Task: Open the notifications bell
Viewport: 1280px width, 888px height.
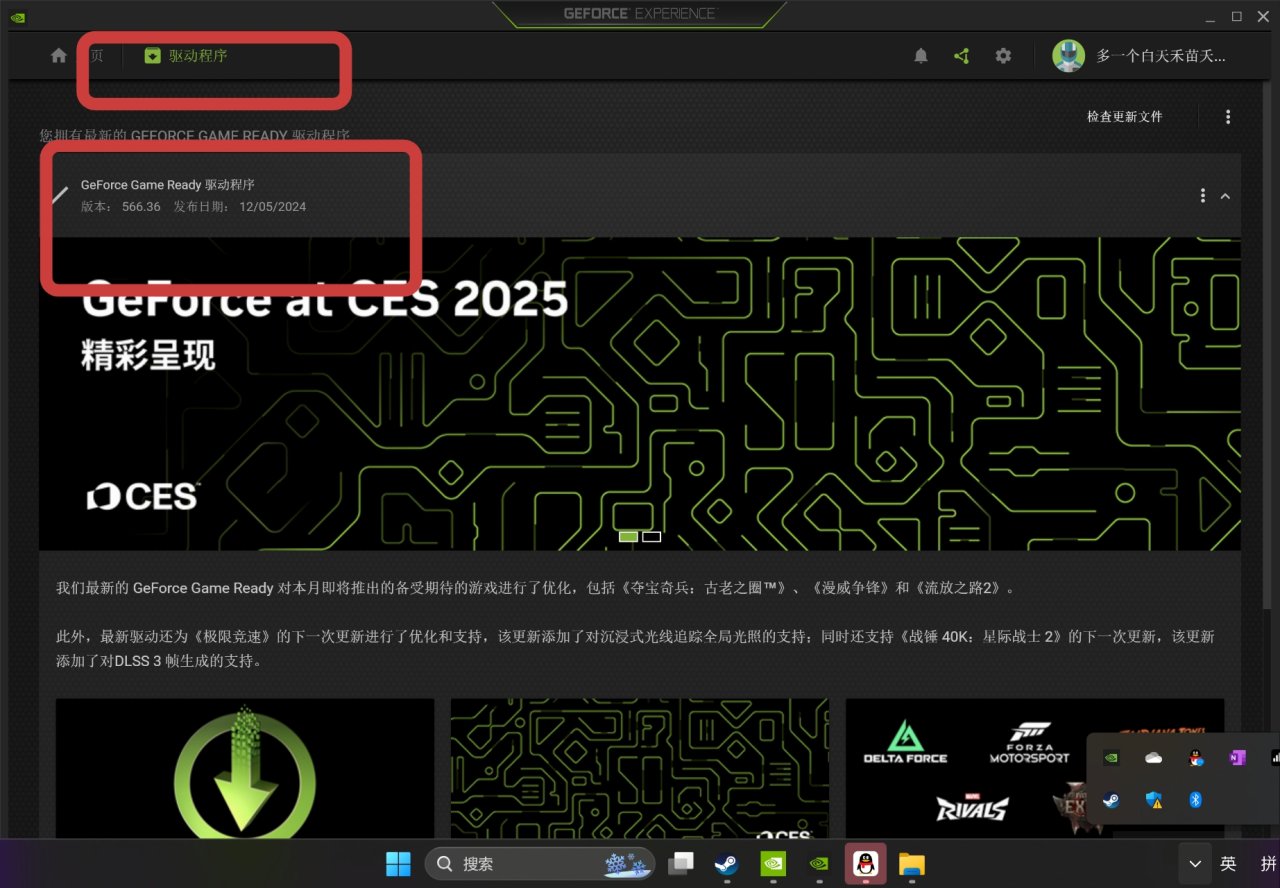Action: coord(921,56)
